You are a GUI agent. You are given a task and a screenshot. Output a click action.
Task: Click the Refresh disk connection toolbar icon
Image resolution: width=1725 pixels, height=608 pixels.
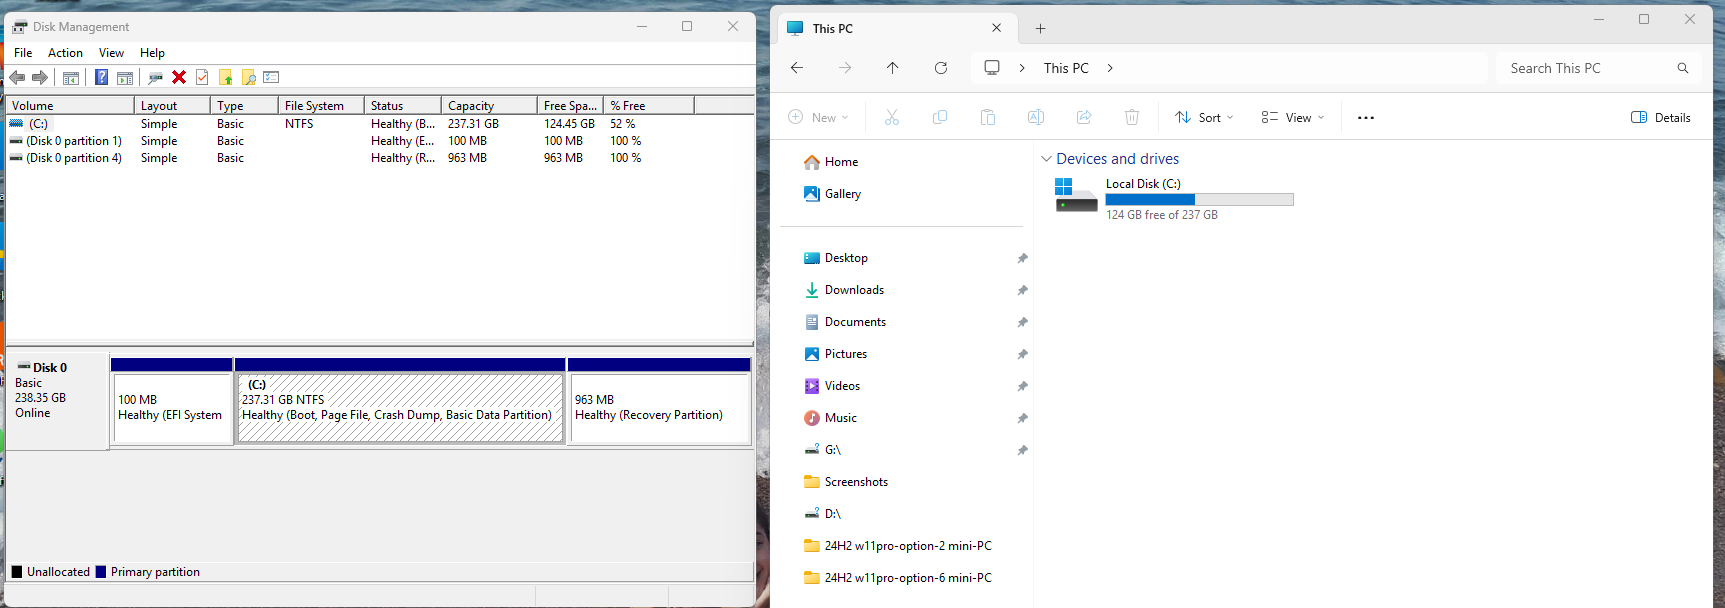pos(155,77)
